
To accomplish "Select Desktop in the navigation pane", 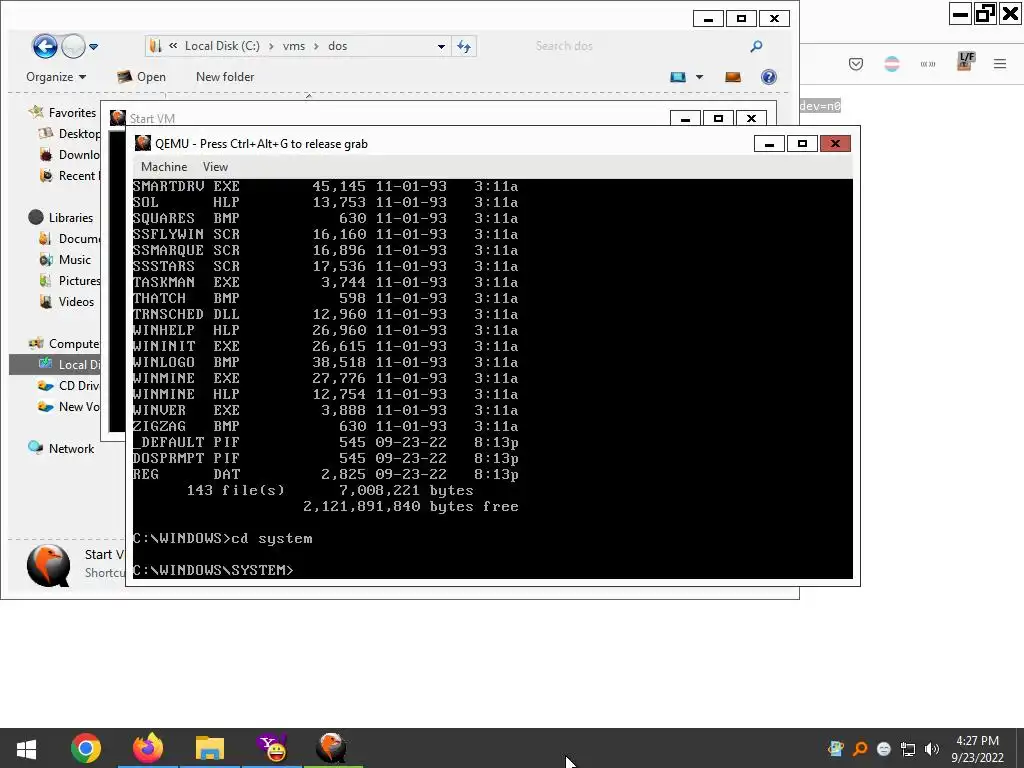I will pos(70,133).
